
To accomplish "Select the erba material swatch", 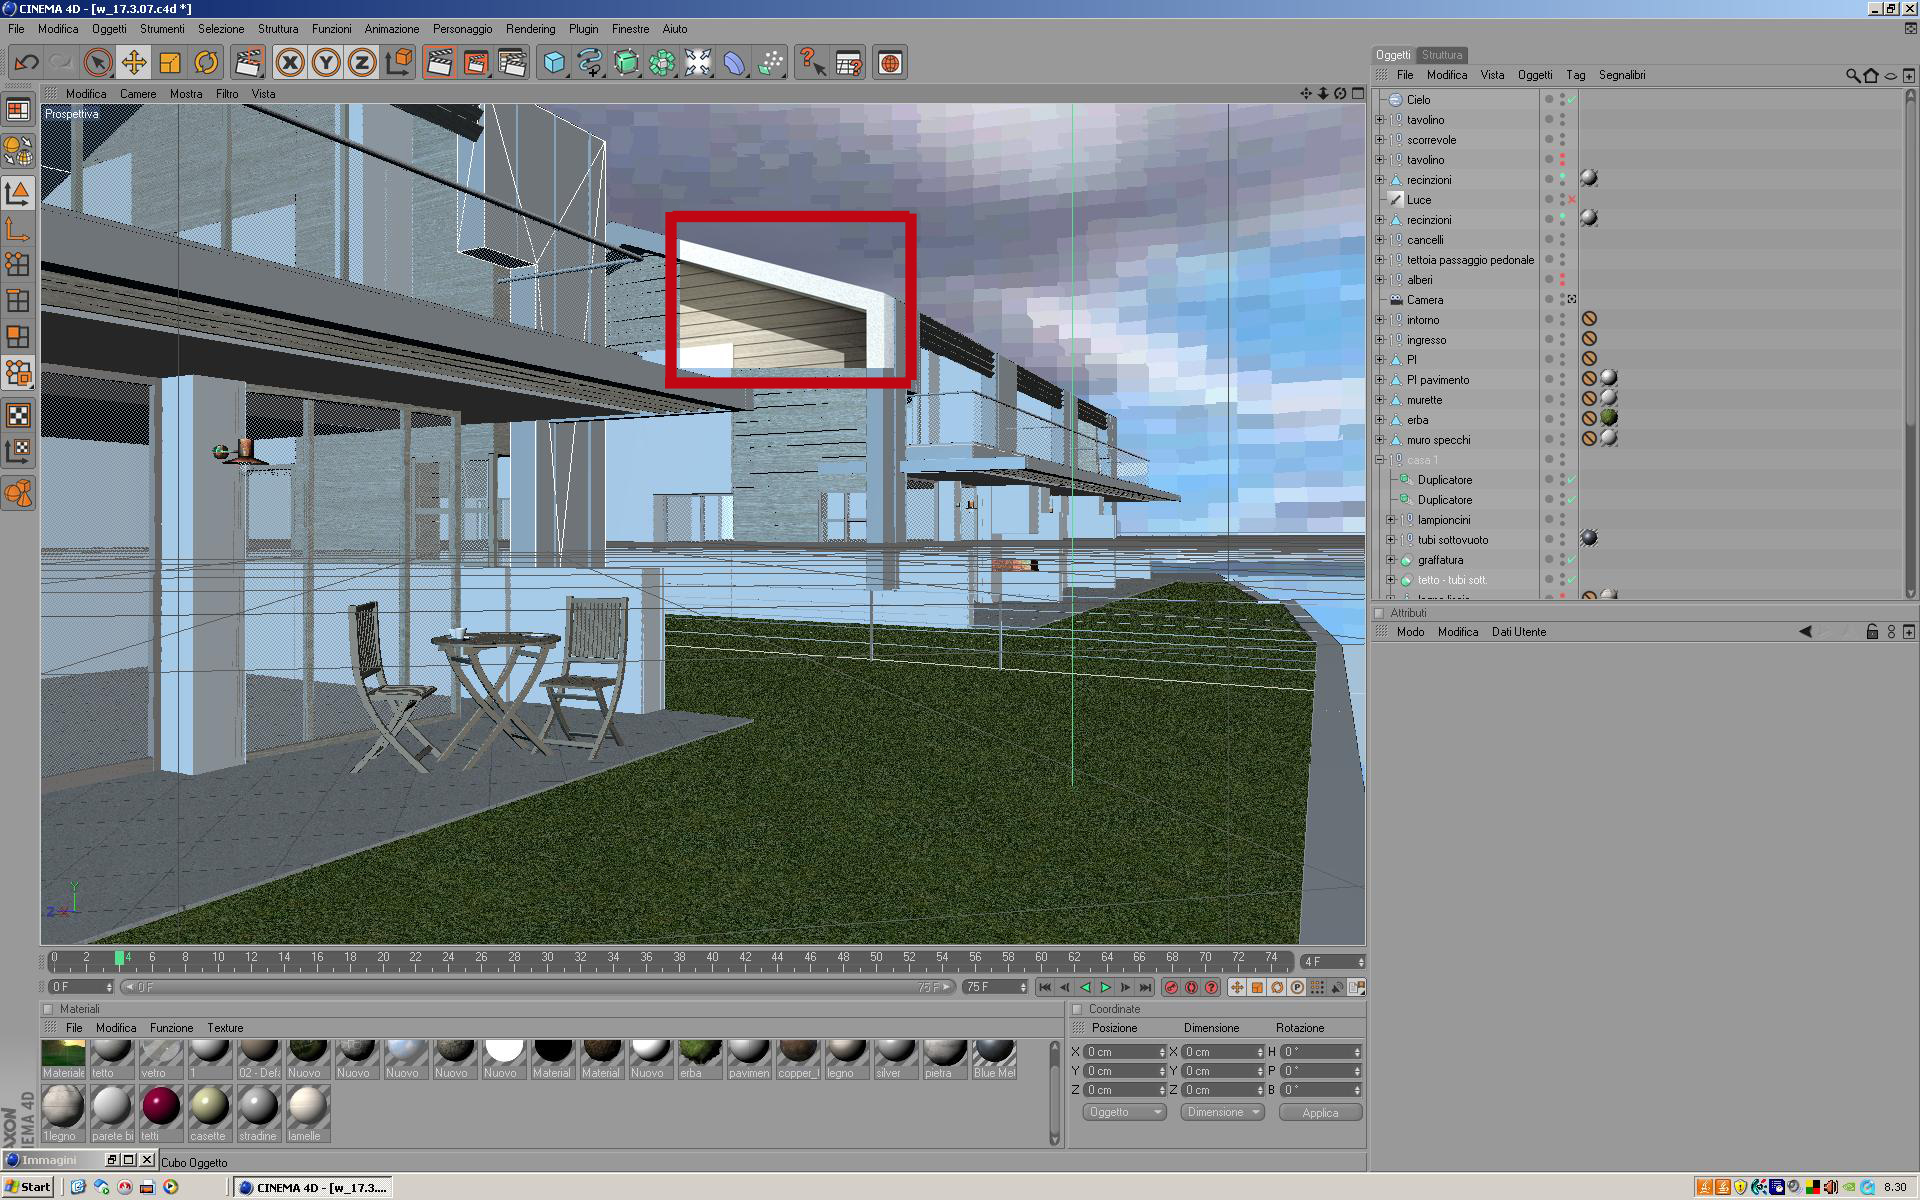I will click(x=698, y=1058).
